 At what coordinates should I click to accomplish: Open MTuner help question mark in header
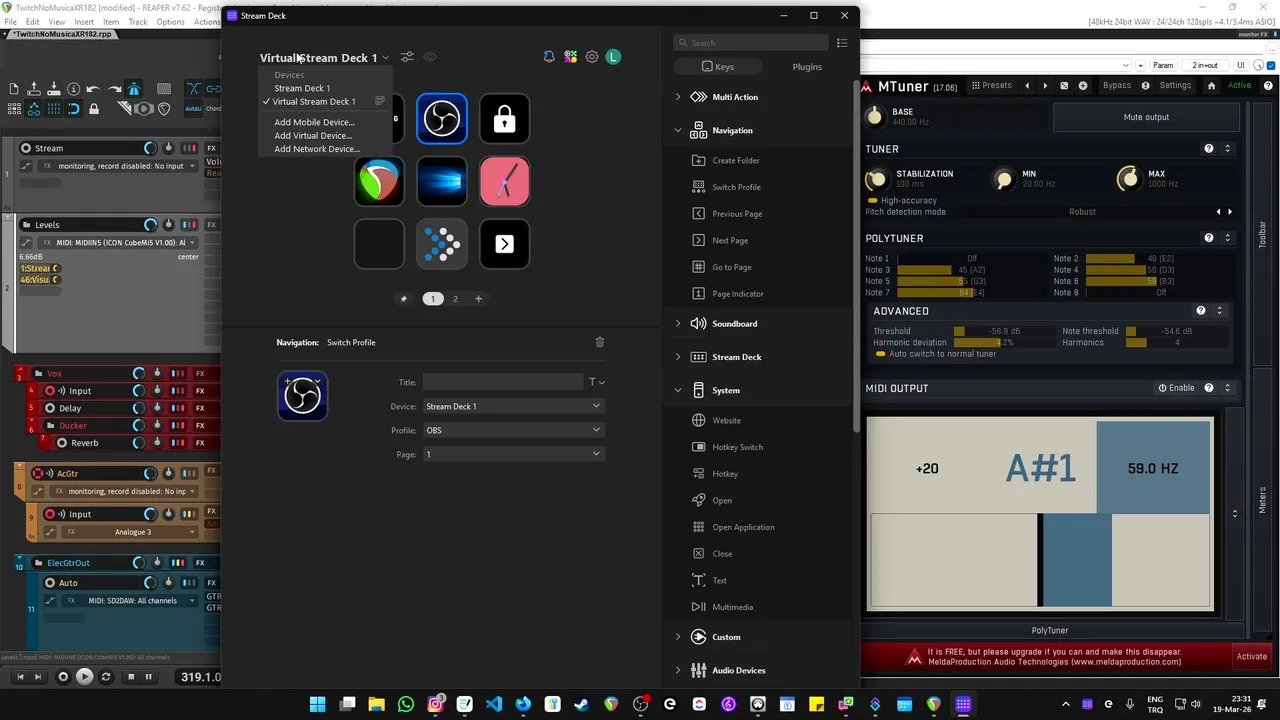point(1268,86)
